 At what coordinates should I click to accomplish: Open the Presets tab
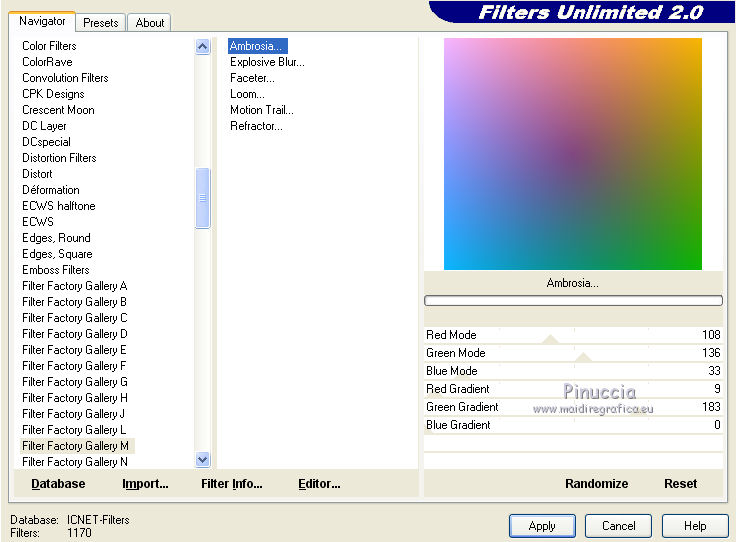(x=100, y=23)
